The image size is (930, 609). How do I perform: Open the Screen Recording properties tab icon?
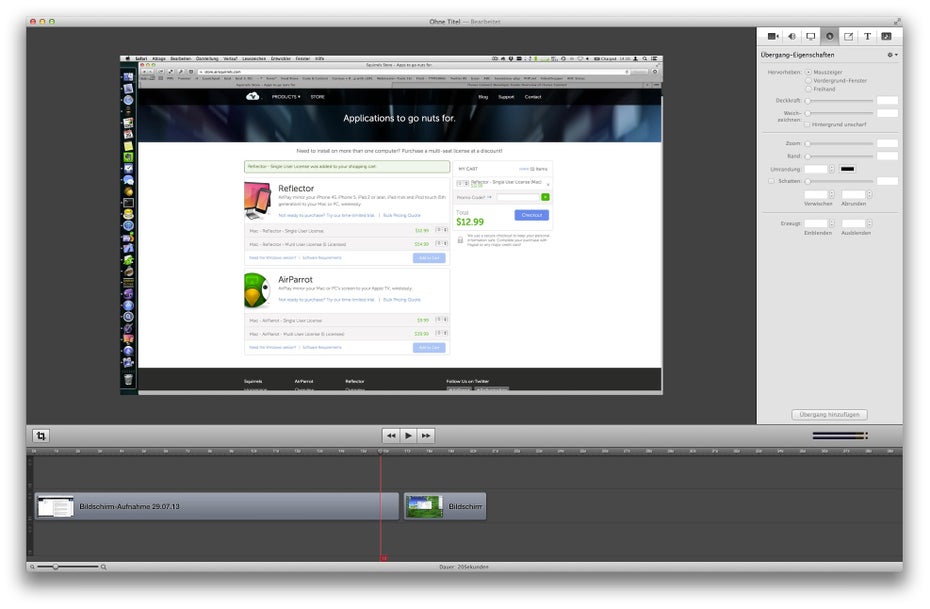811,36
